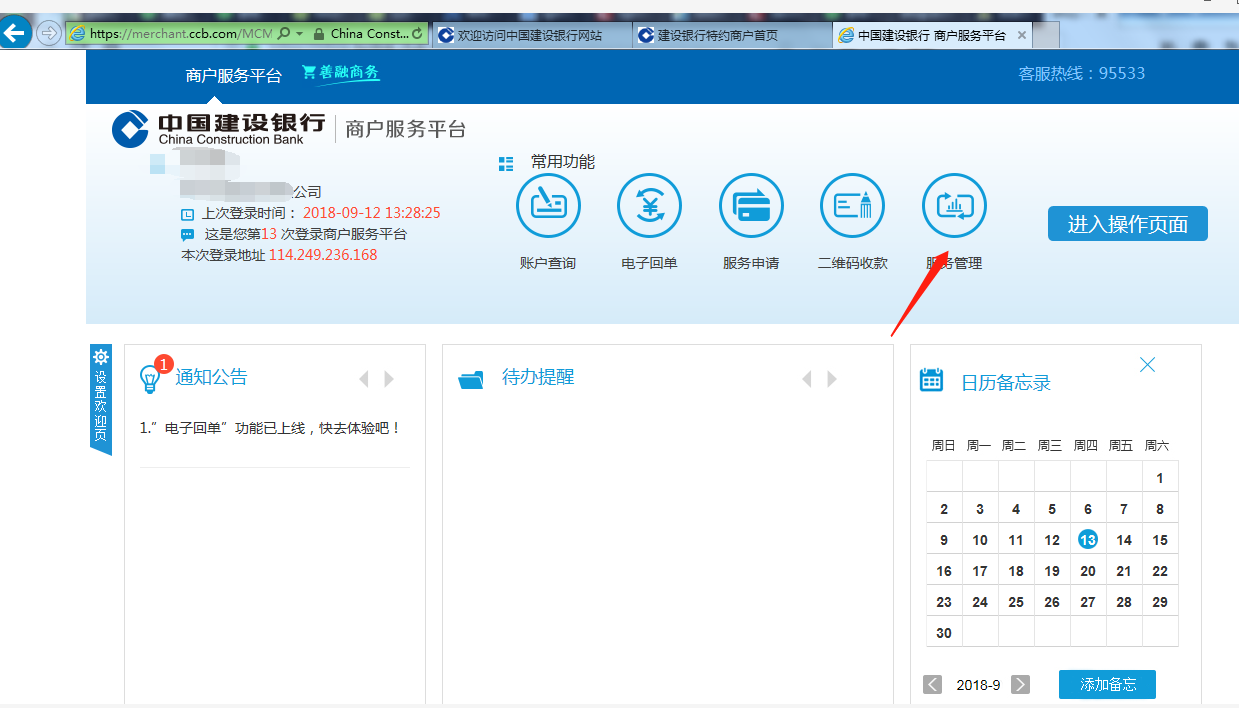The image size is (1239, 708).
Task: Click the 客服热线：95533 hotline text
Action: point(1081,73)
